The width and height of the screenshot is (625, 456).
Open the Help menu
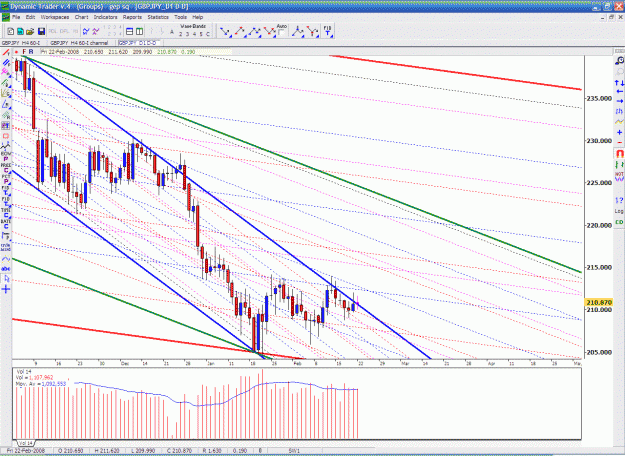pyautogui.click(x=198, y=17)
